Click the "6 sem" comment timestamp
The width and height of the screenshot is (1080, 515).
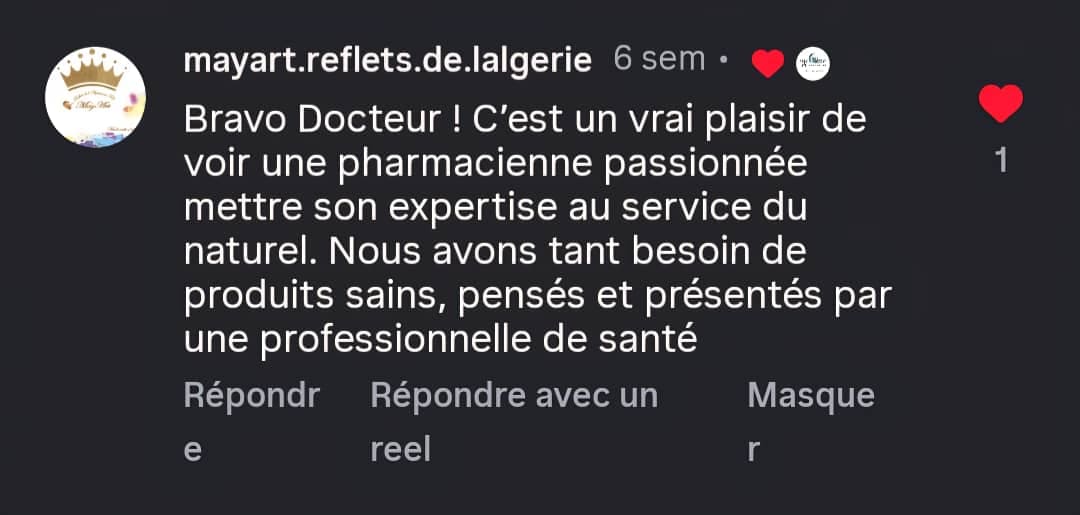(x=659, y=60)
